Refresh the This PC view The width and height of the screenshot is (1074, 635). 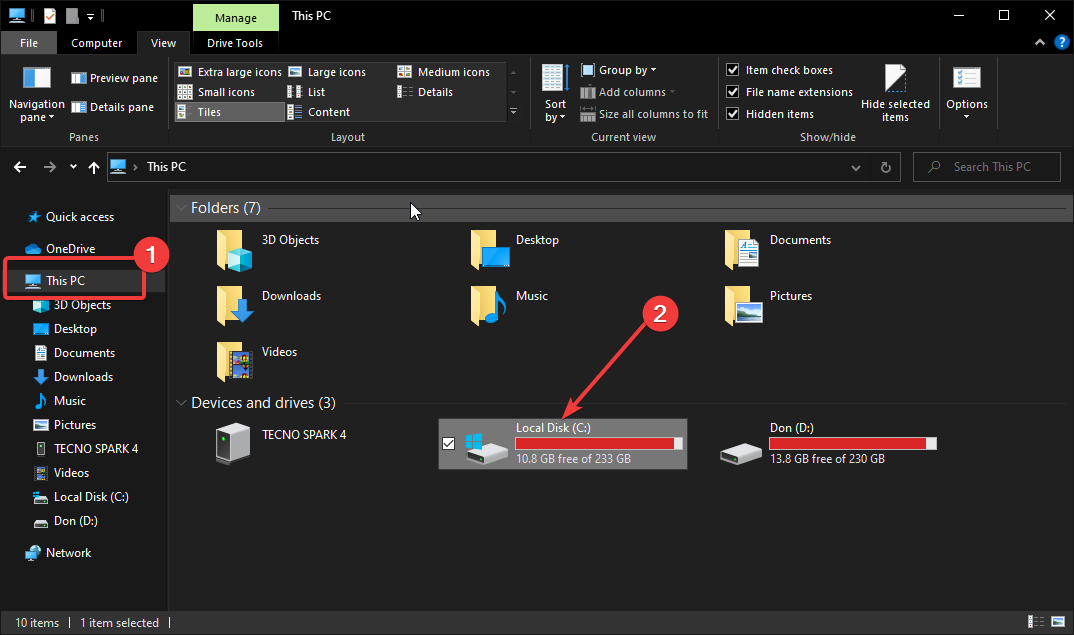tap(886, 167)
